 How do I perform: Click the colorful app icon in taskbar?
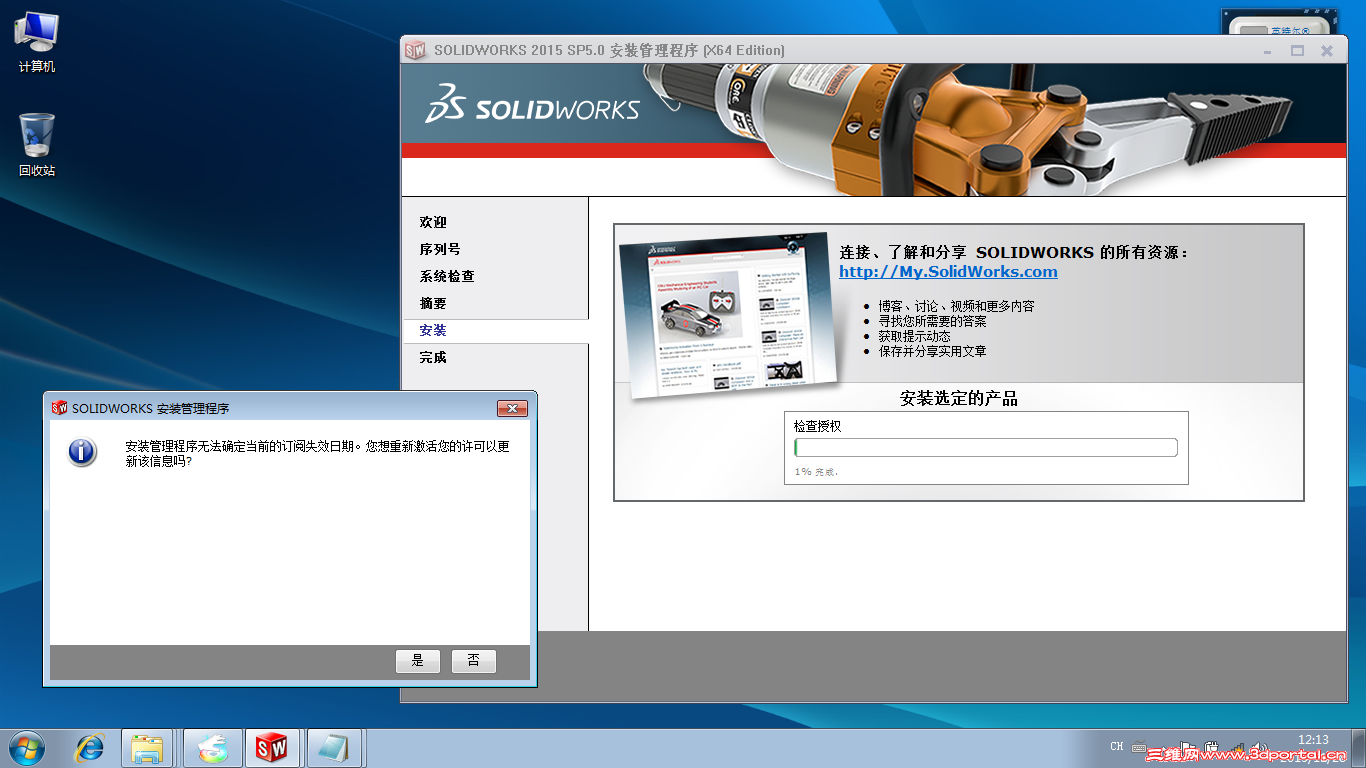212,748
